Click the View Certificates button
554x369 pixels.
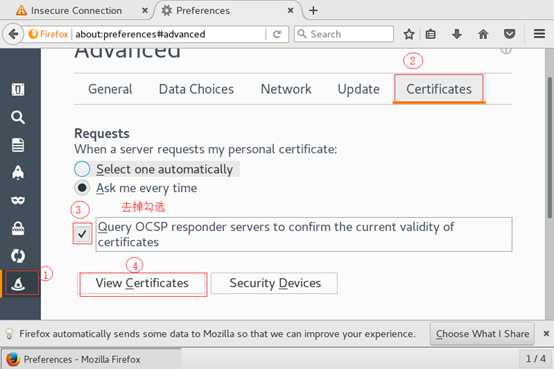pos(142,283)
